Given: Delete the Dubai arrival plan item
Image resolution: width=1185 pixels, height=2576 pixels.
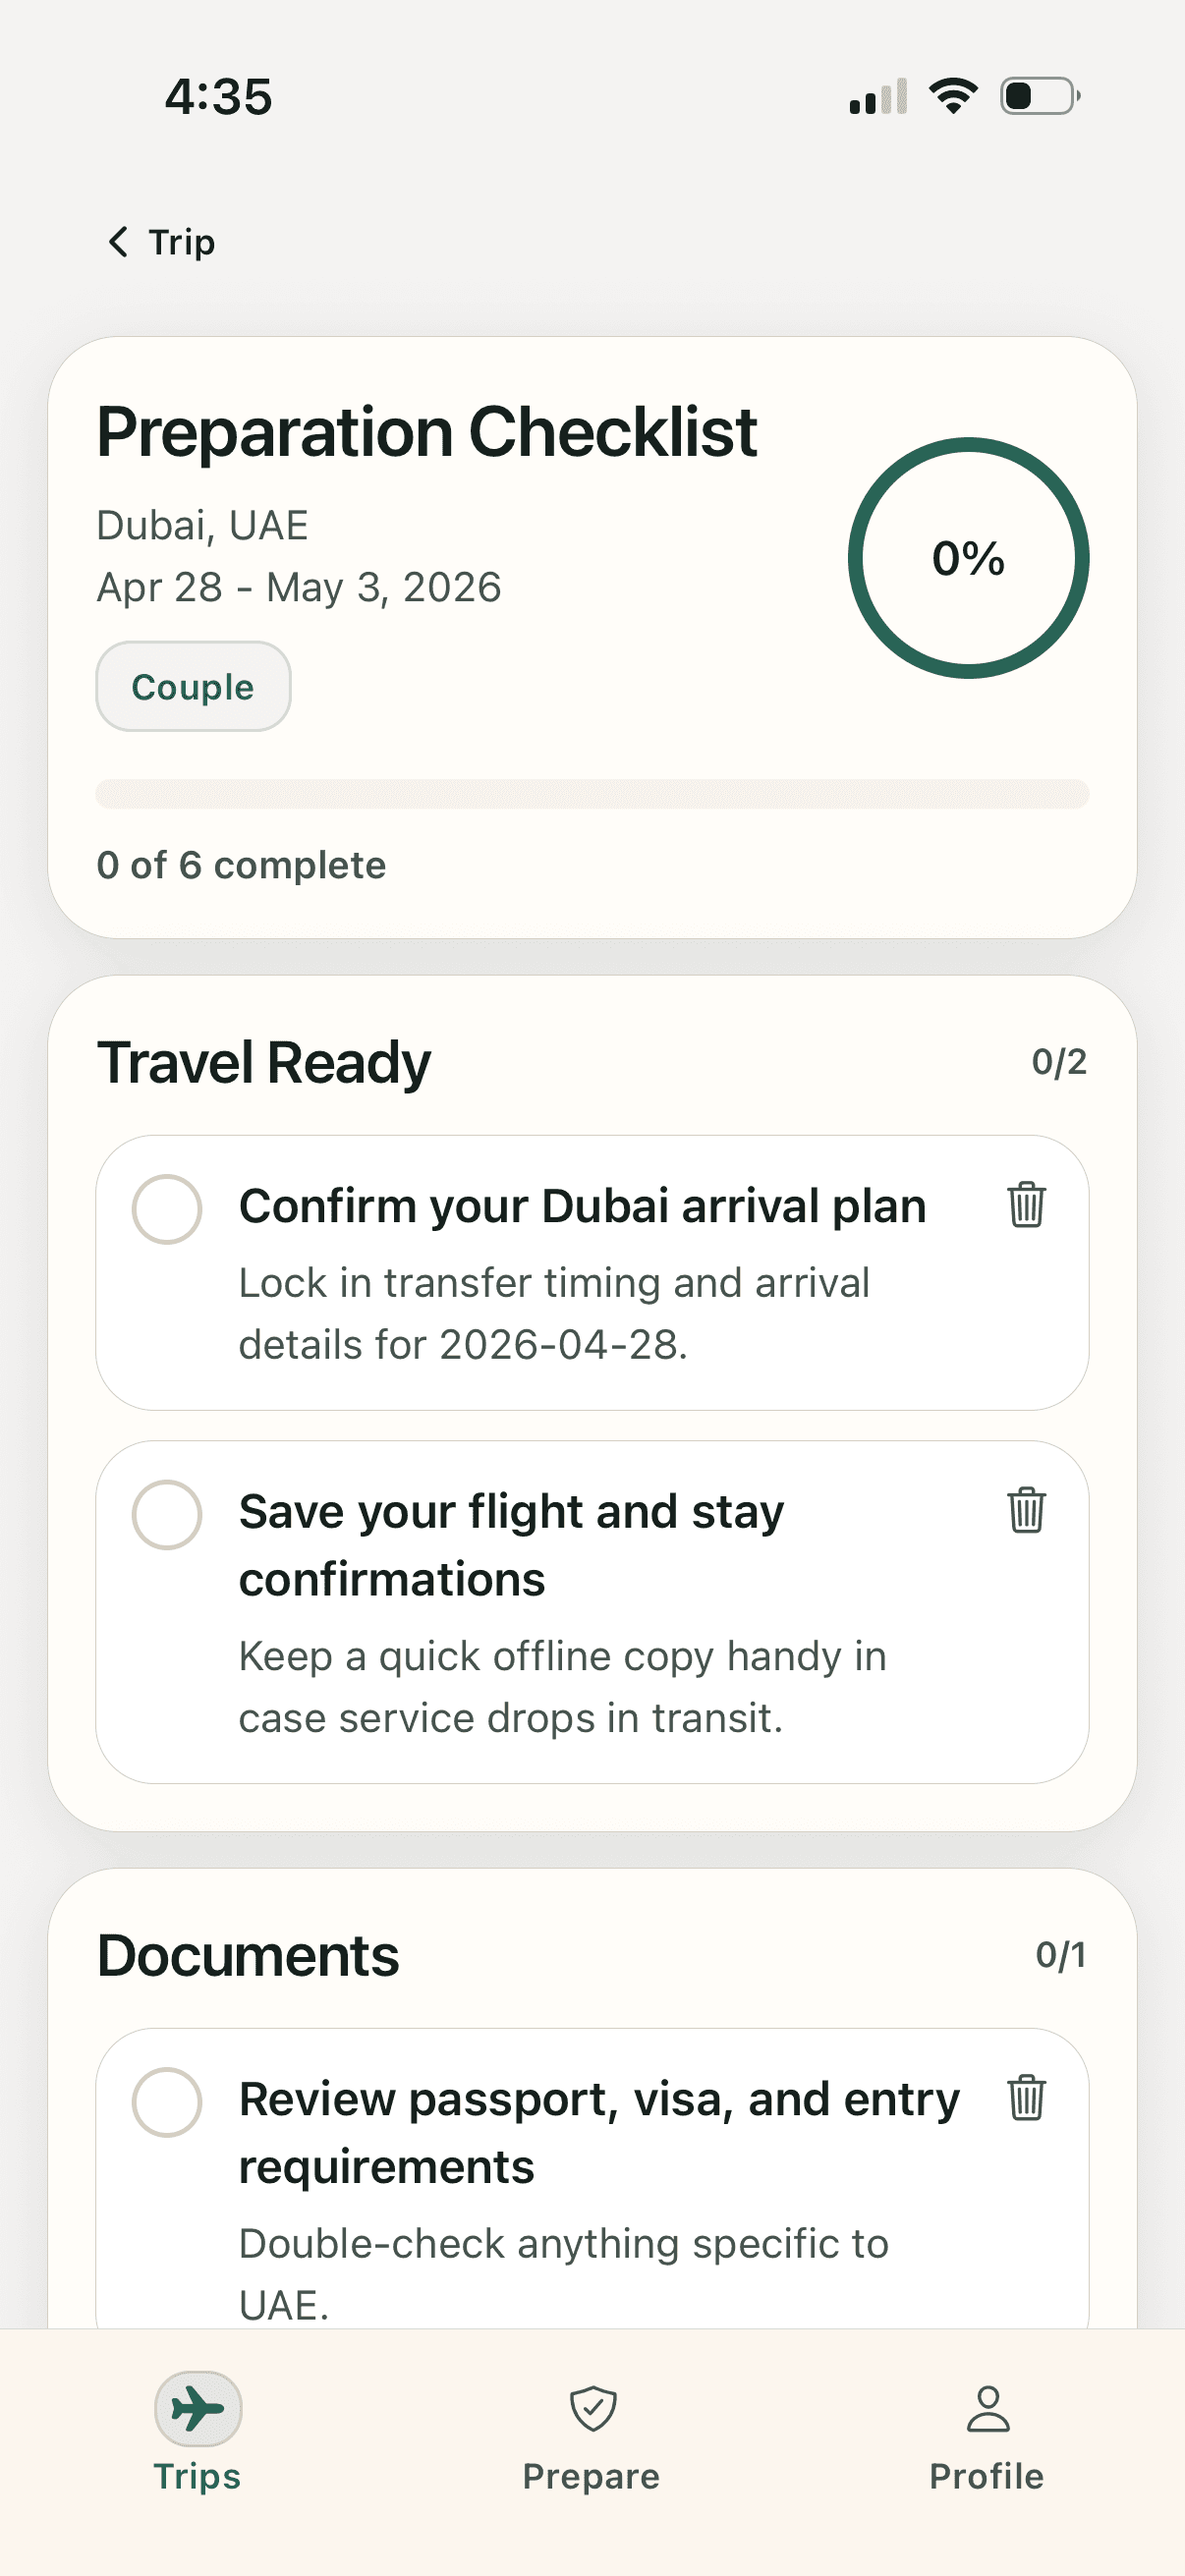Looking at the screenshot, I should click(x=1026, y=1205).
